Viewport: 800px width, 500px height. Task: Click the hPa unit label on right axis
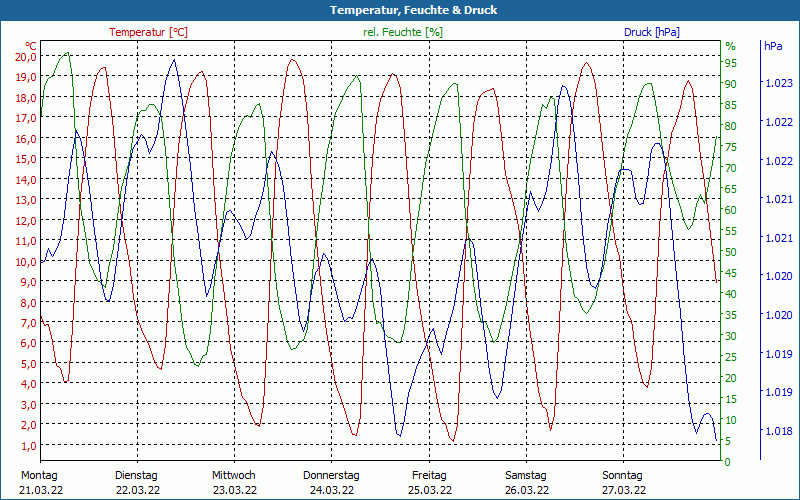click(x=773, y=46)
